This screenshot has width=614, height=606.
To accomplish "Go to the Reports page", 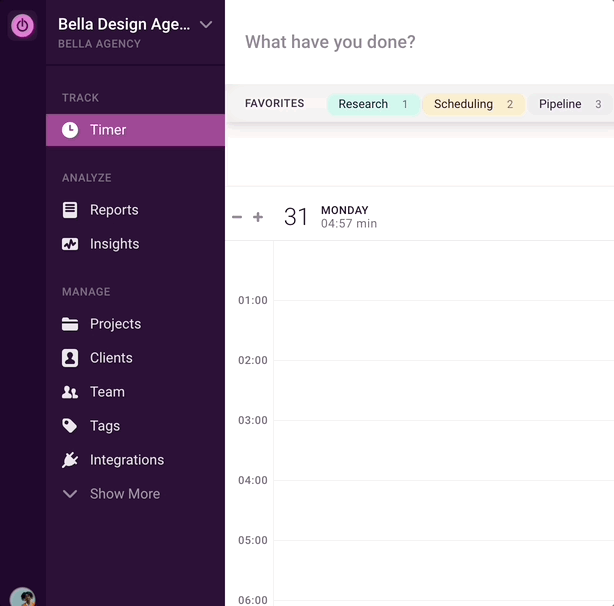I will coord(114,210).
